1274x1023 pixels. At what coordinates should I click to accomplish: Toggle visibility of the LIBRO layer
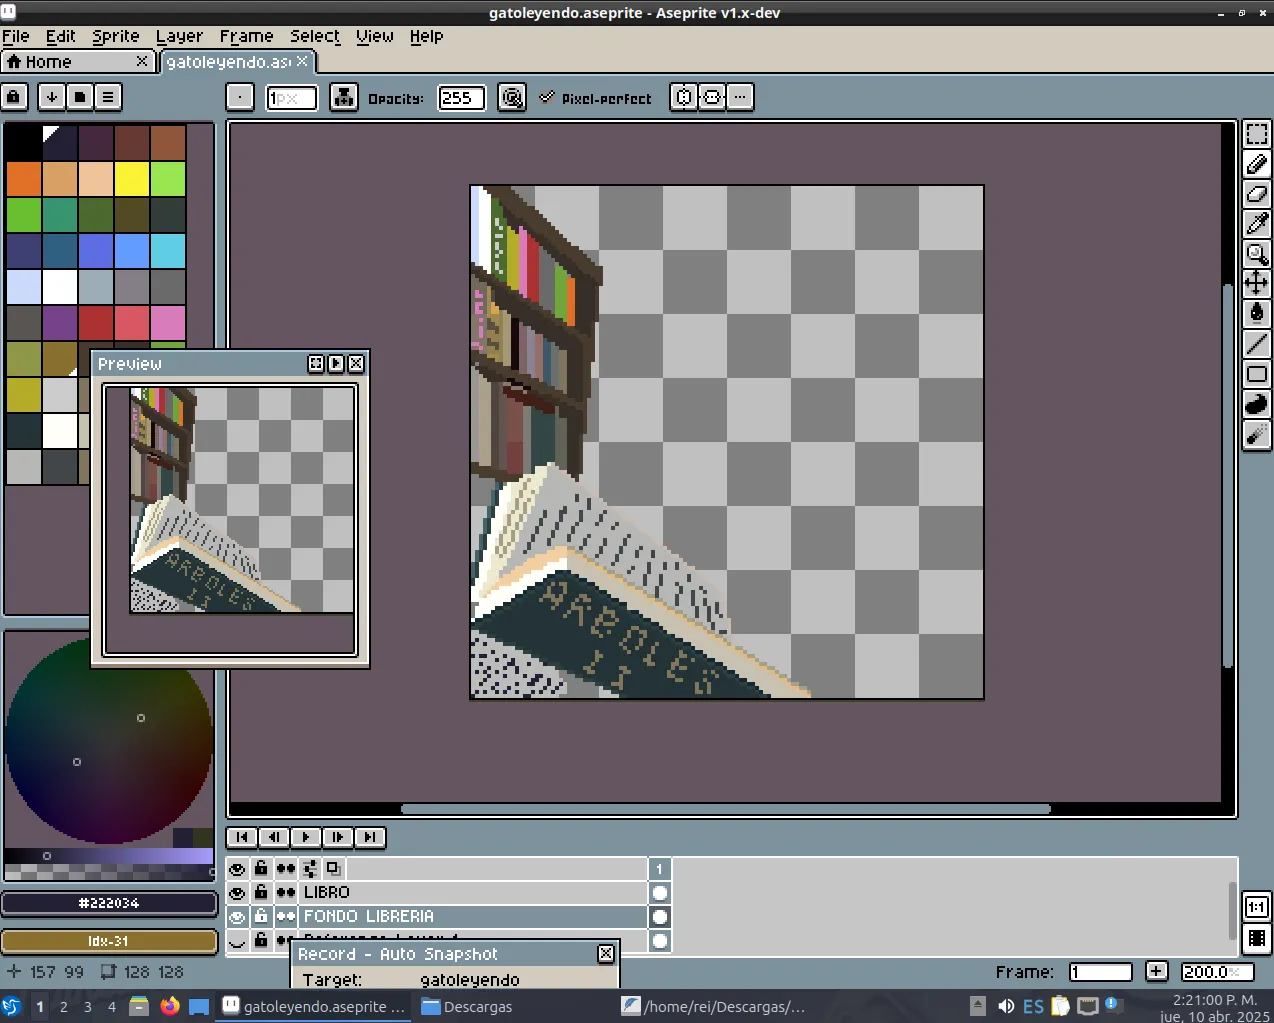(237, 893)
